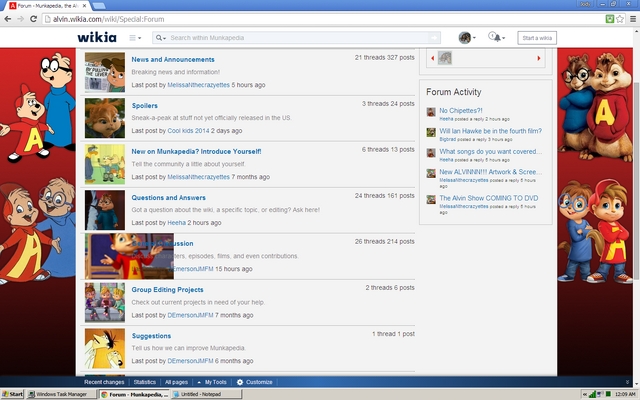
Task: Open the notifications bell dropdown
Action: pyautogui.click(x=496, y=38)
